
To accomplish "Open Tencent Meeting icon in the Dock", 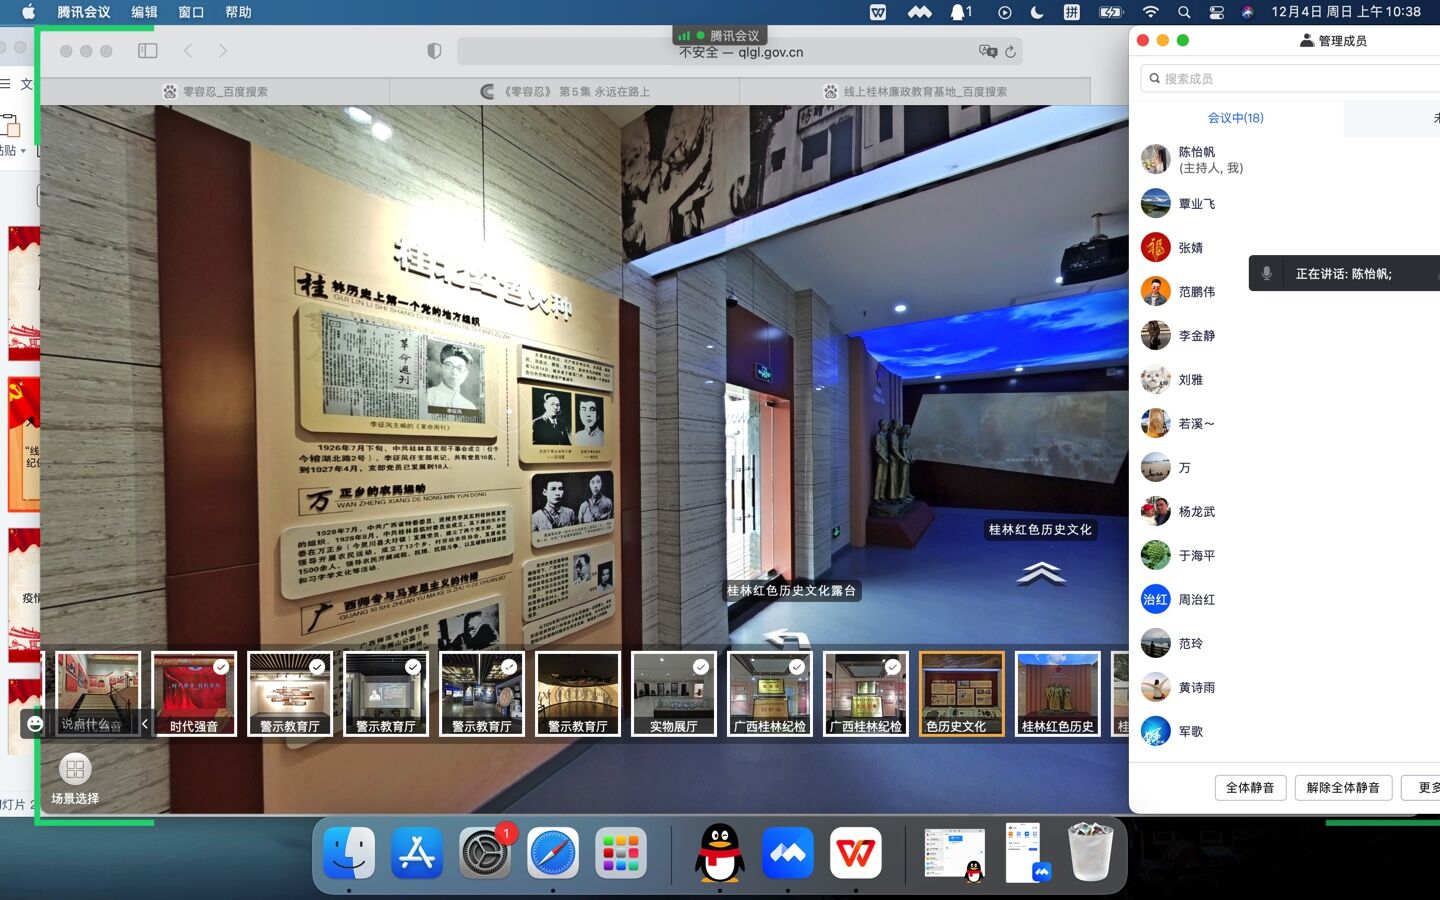I will point(787,853).
